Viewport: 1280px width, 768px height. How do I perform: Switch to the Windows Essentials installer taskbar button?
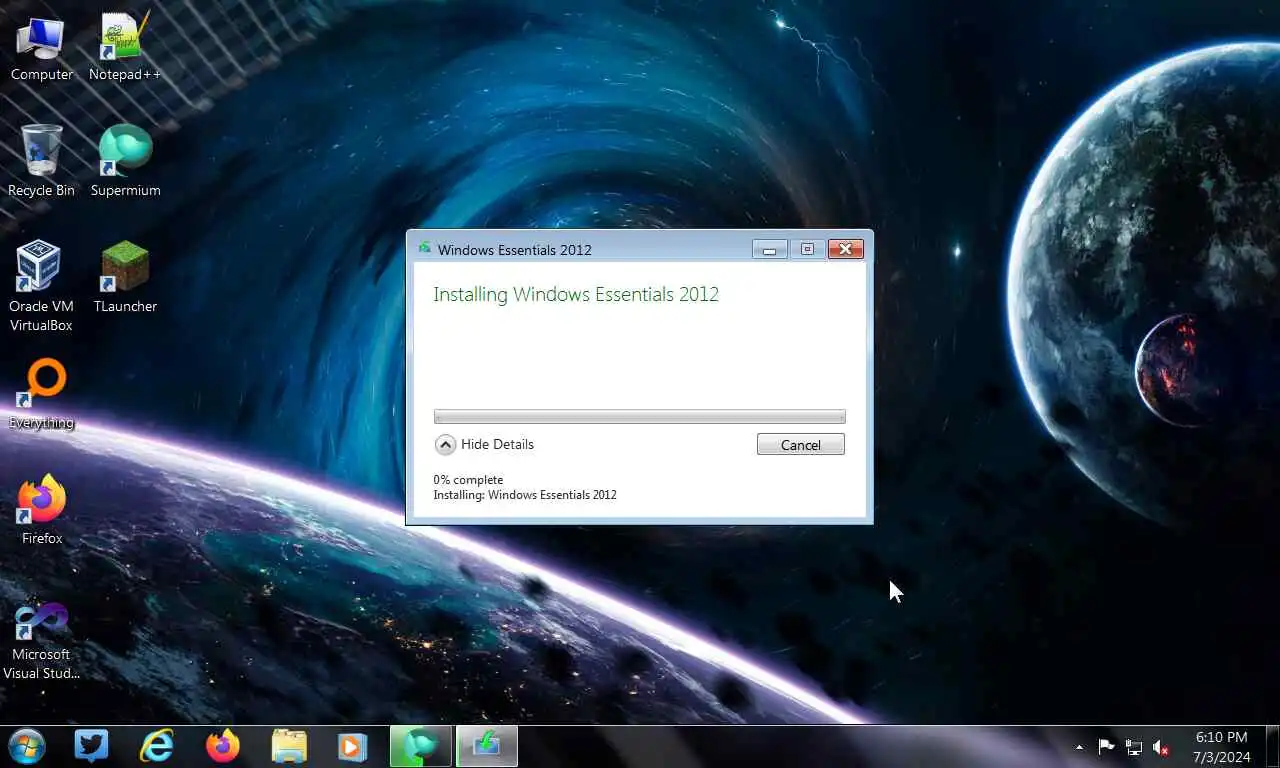tap(487, 746)
